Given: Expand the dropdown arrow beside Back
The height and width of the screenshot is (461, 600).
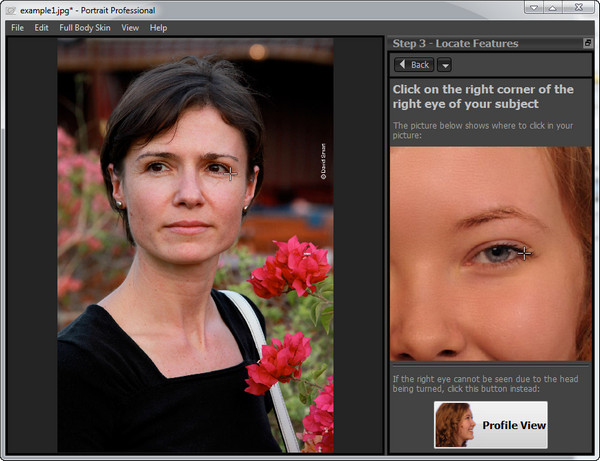Looking at the screenshot, I should [445, 65].
